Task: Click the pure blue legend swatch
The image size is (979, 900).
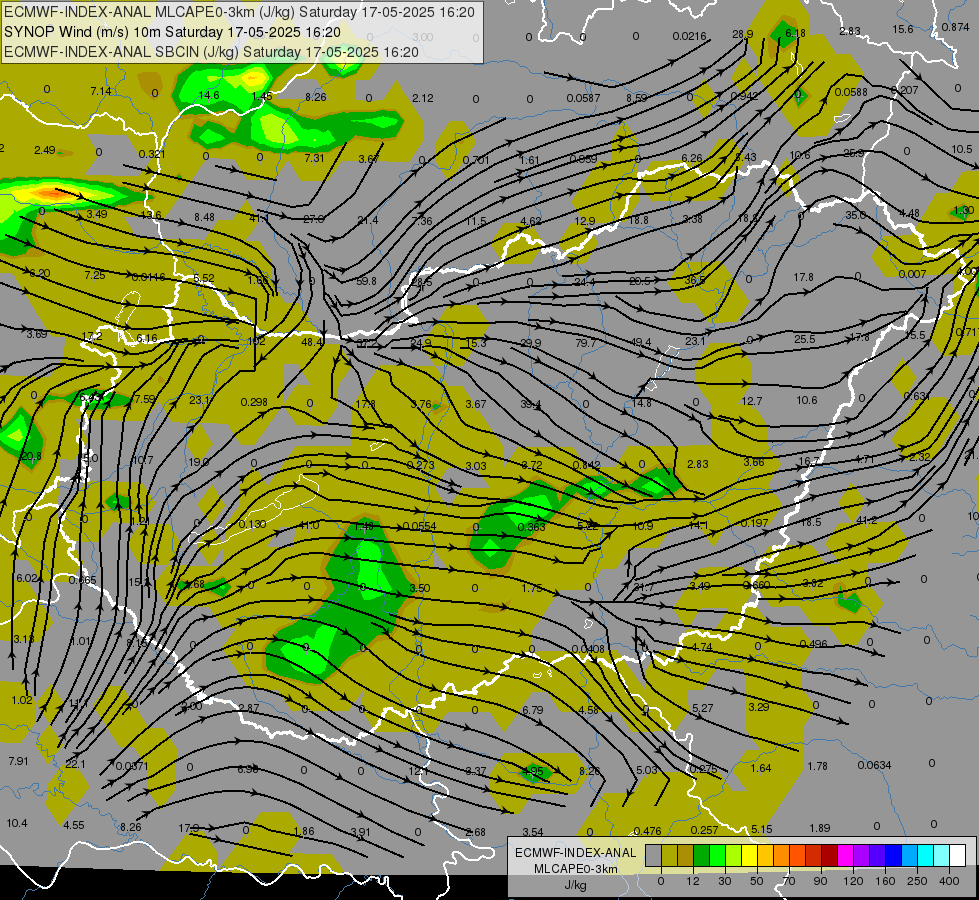Action: coord(894,855)
